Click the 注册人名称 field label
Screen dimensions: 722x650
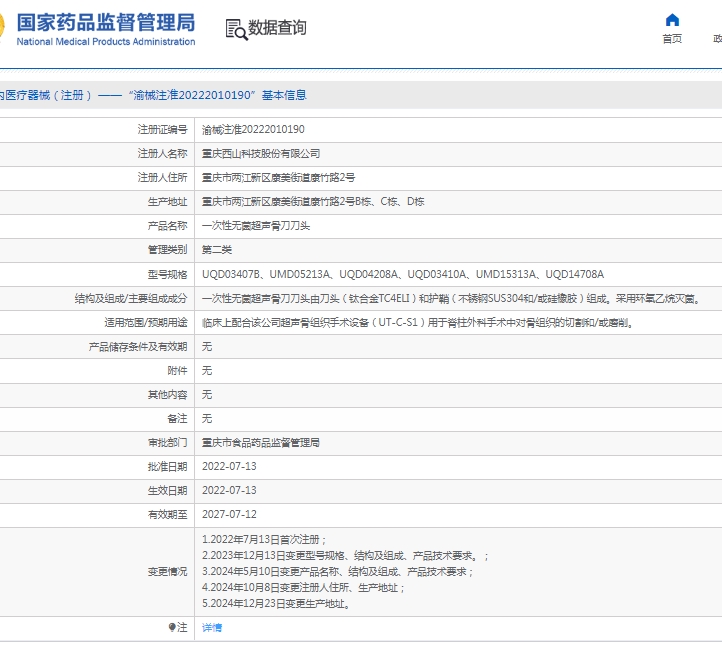(x=163, y=153)
